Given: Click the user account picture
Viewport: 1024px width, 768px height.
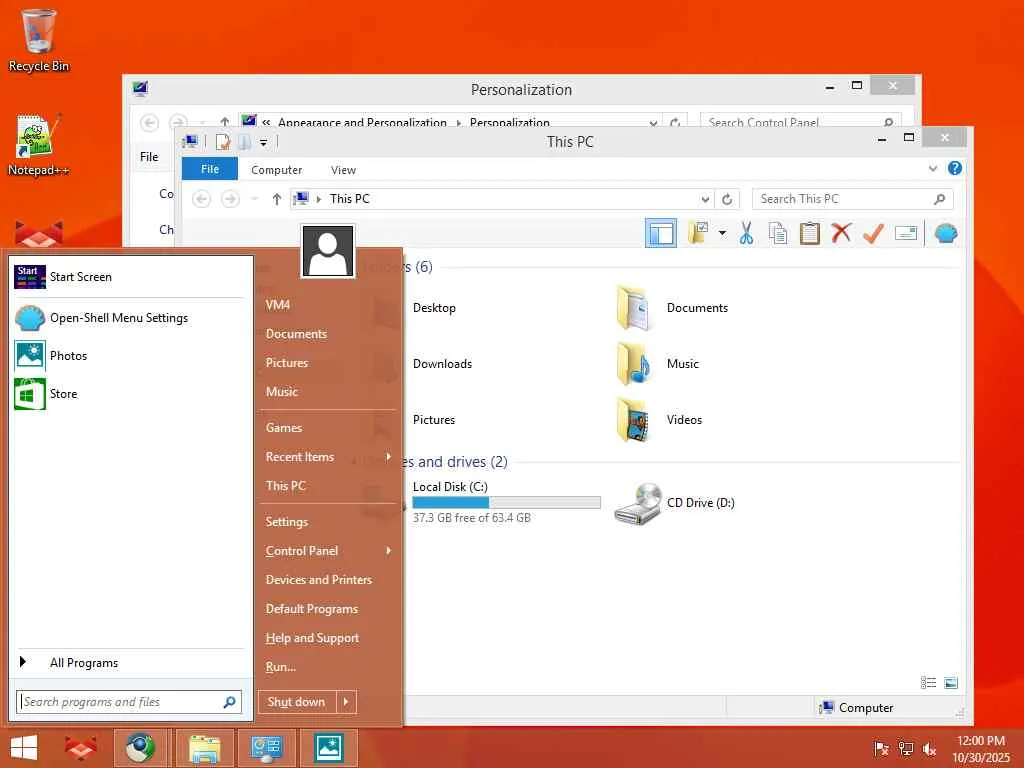Looking at the screenshot, I should [x=328, y=251].
